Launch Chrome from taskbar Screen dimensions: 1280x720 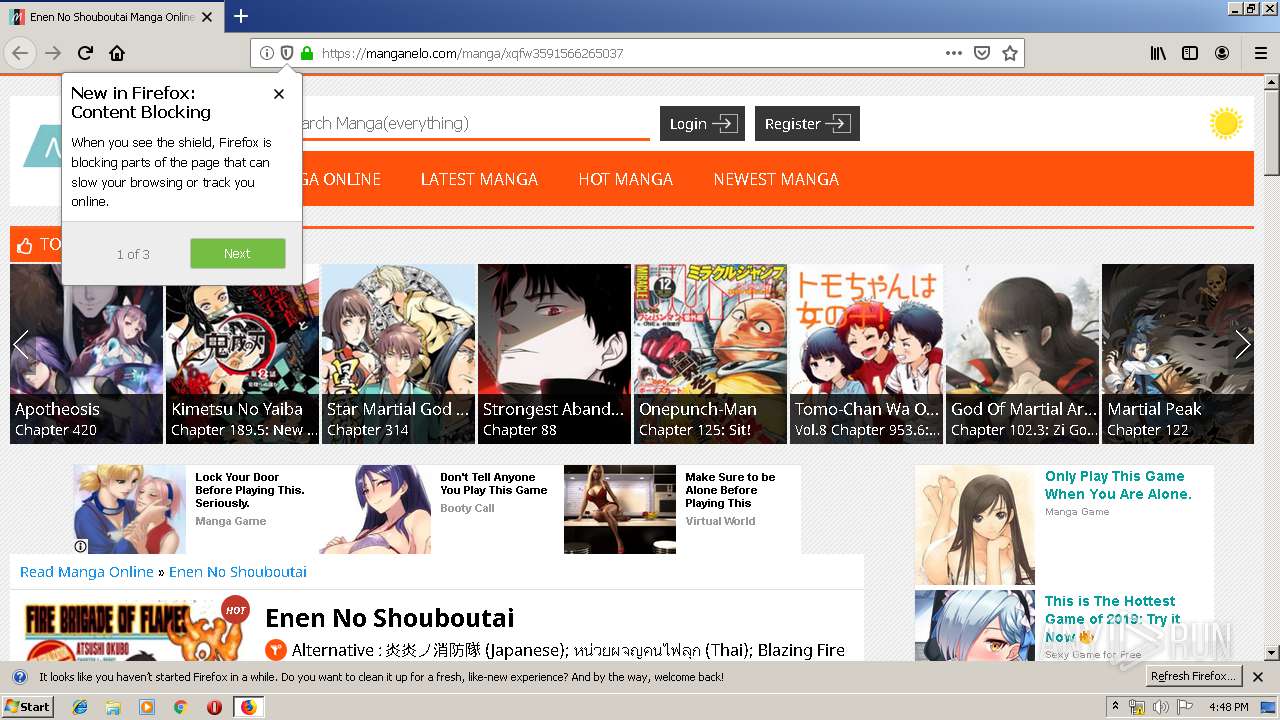tap(180, 707)
